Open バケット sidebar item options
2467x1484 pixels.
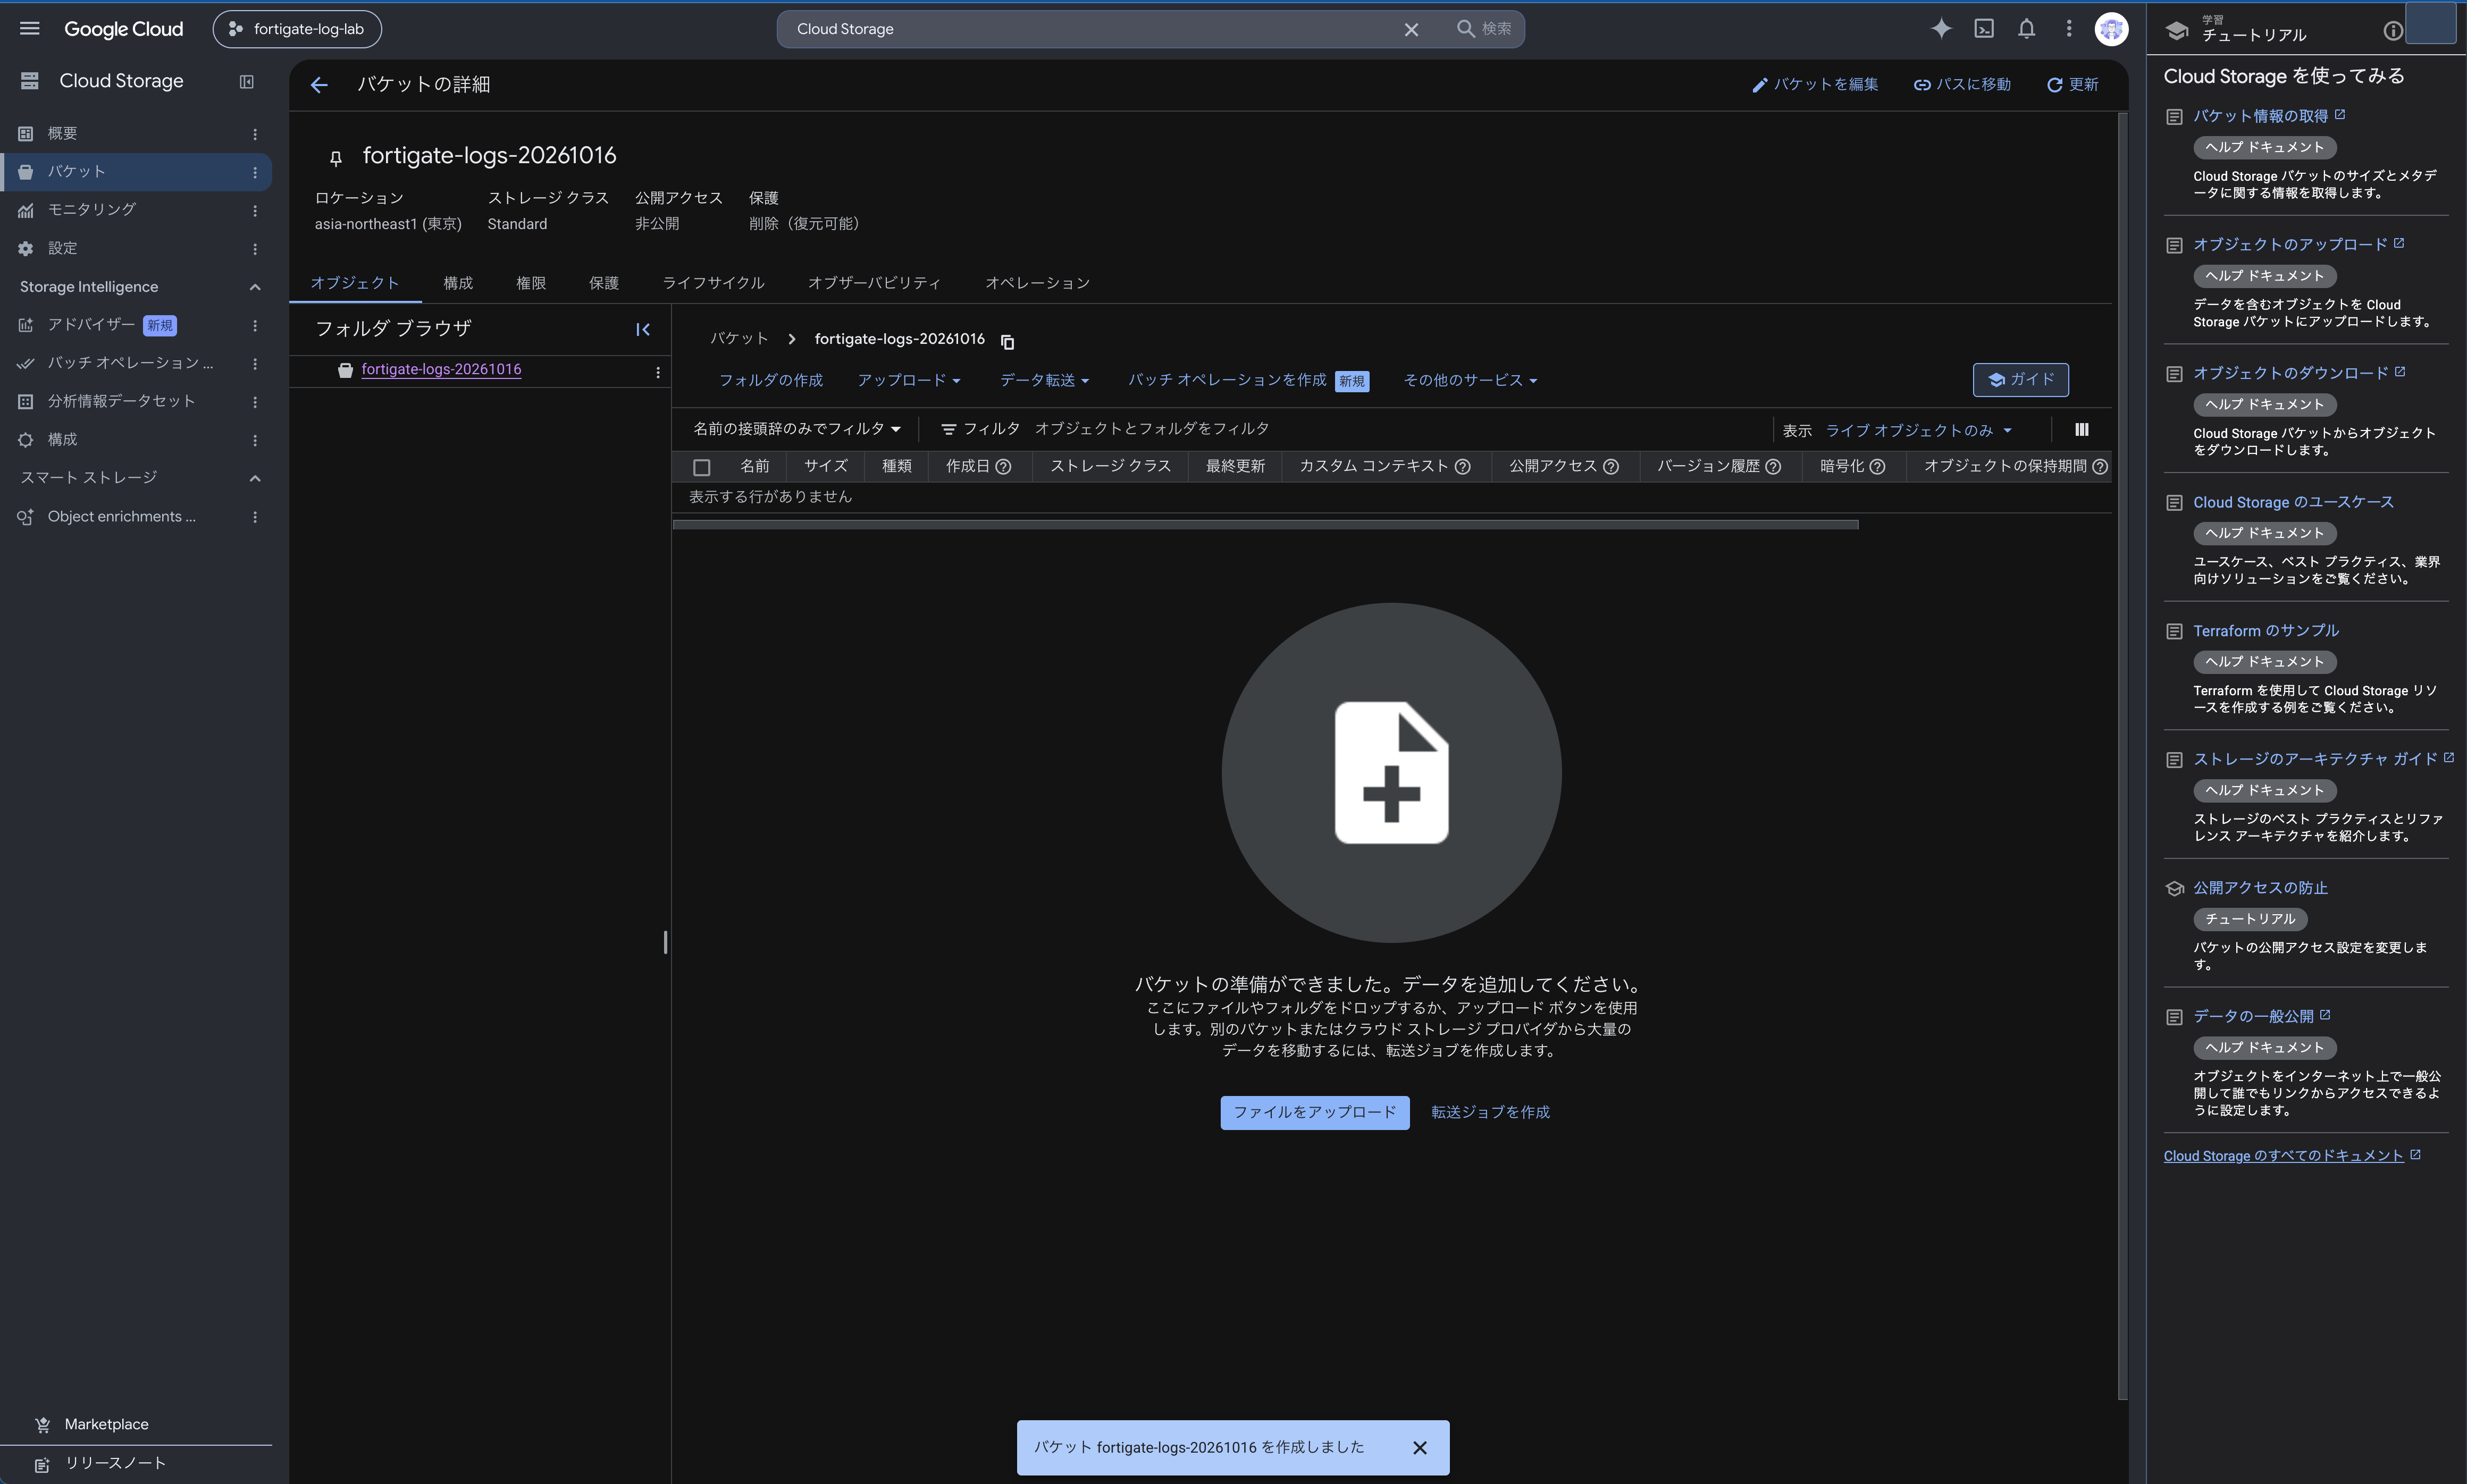(x=255, y=172)
